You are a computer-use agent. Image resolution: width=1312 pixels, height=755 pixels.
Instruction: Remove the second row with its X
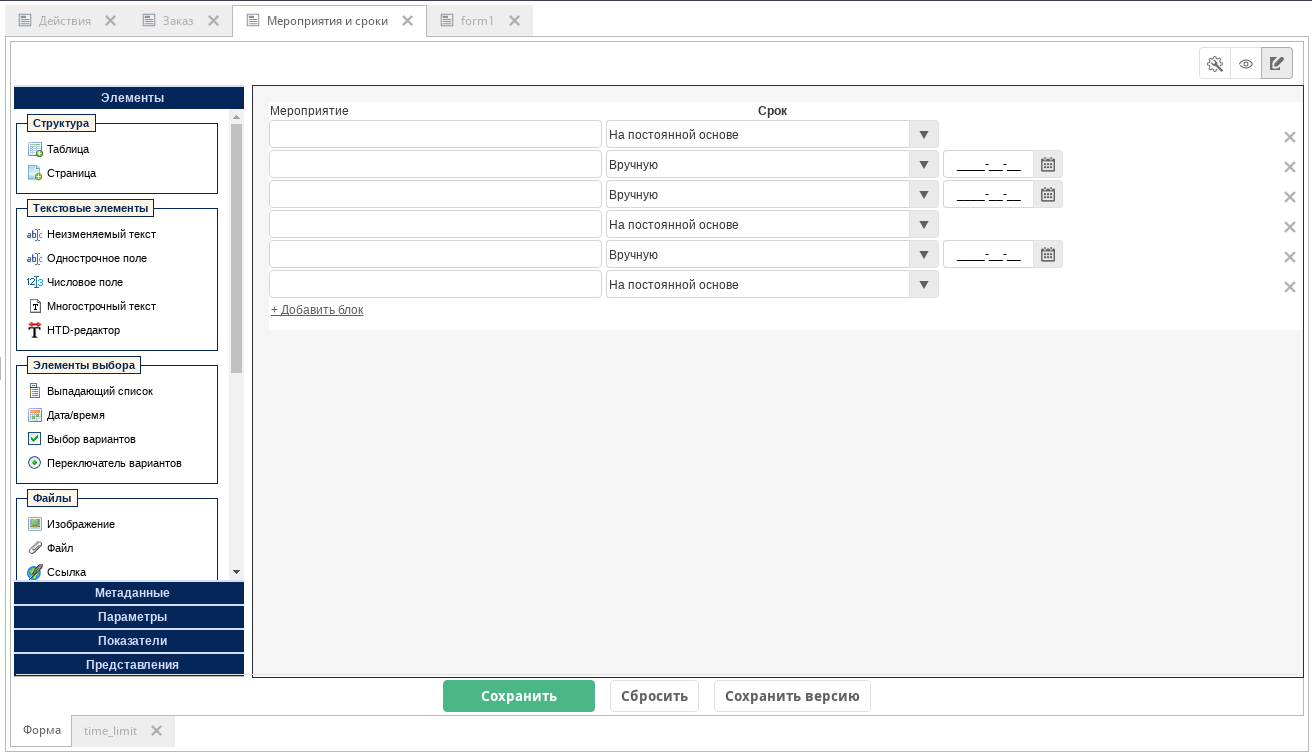[1290, 167]
